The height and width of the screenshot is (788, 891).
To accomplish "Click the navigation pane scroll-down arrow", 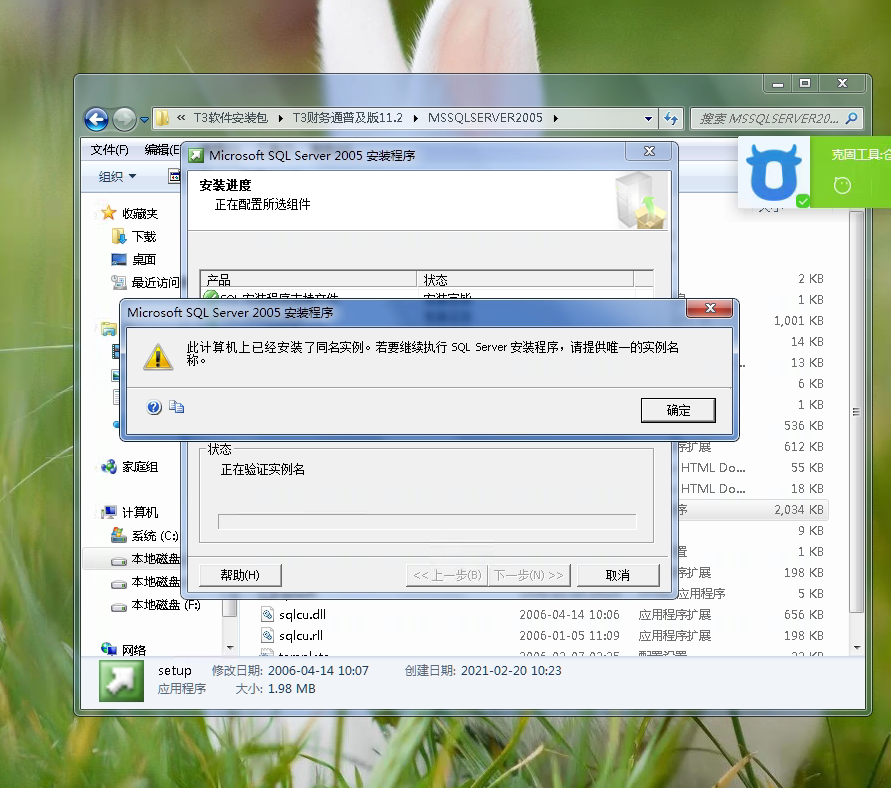I will (x=230, y=648).
